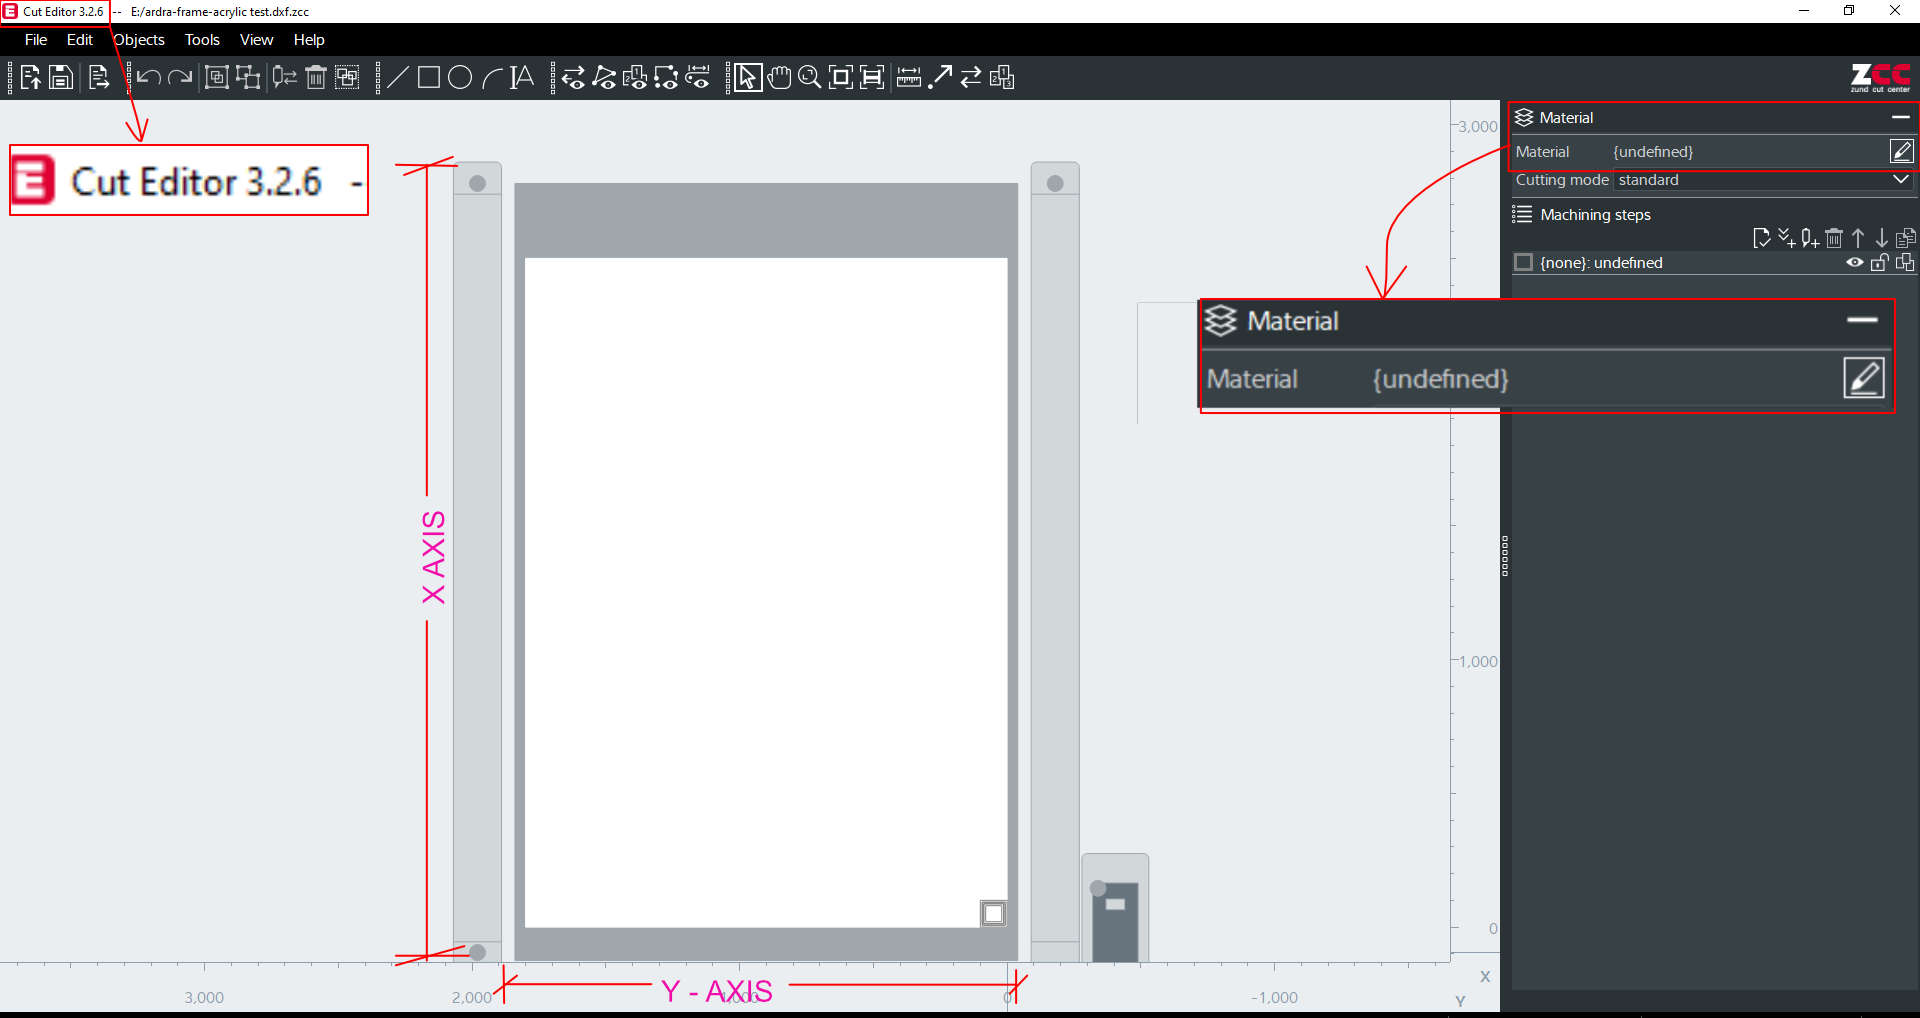The width and height of the screenshot is (1920, 1018).
Task: Toggle direction arrows view icon
Action: pos(573,77)
